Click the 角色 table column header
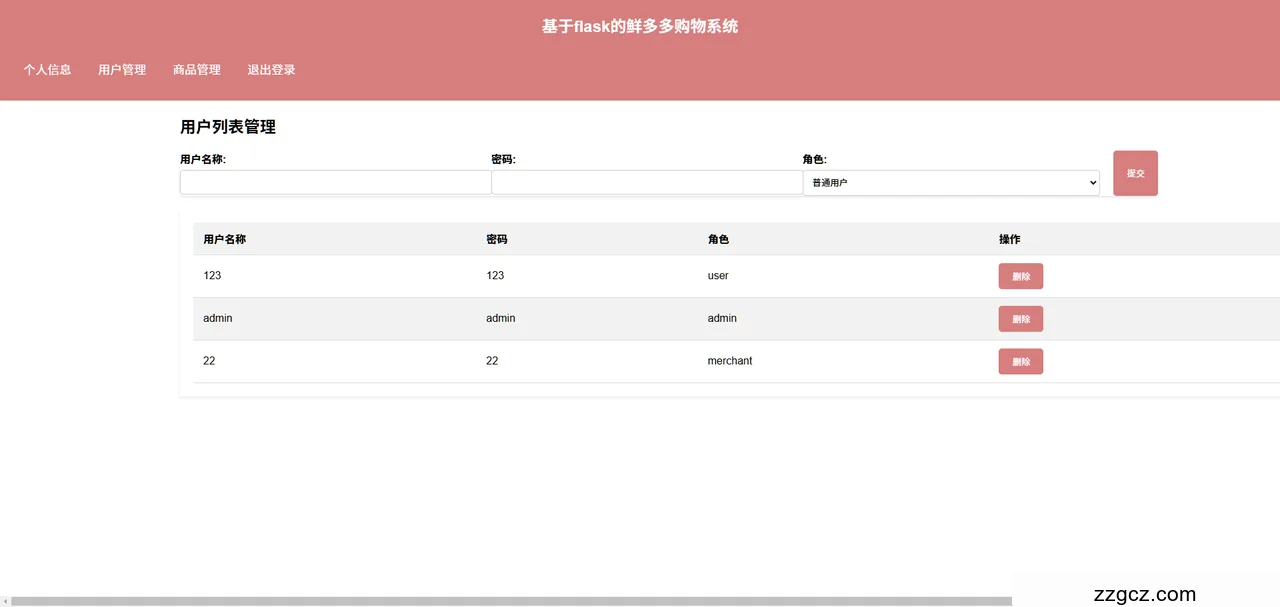Viewport: 1280px width, 607px height. tap(718, 240)
